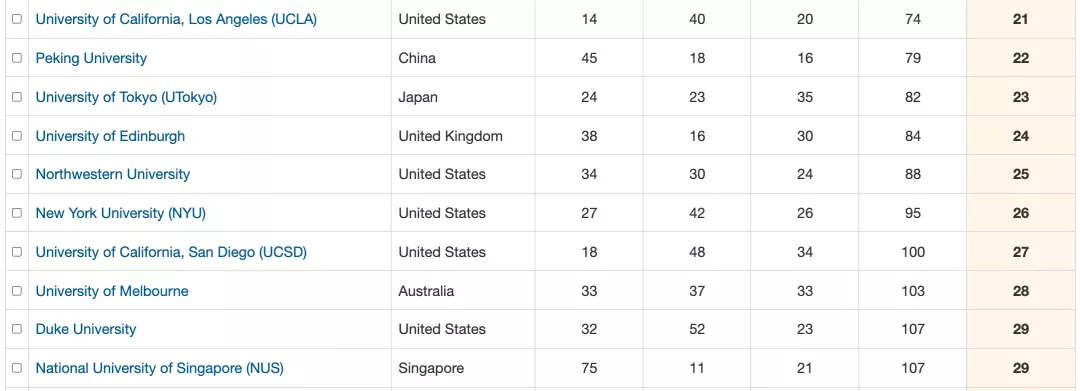Open the Northwestern University link

112,174
